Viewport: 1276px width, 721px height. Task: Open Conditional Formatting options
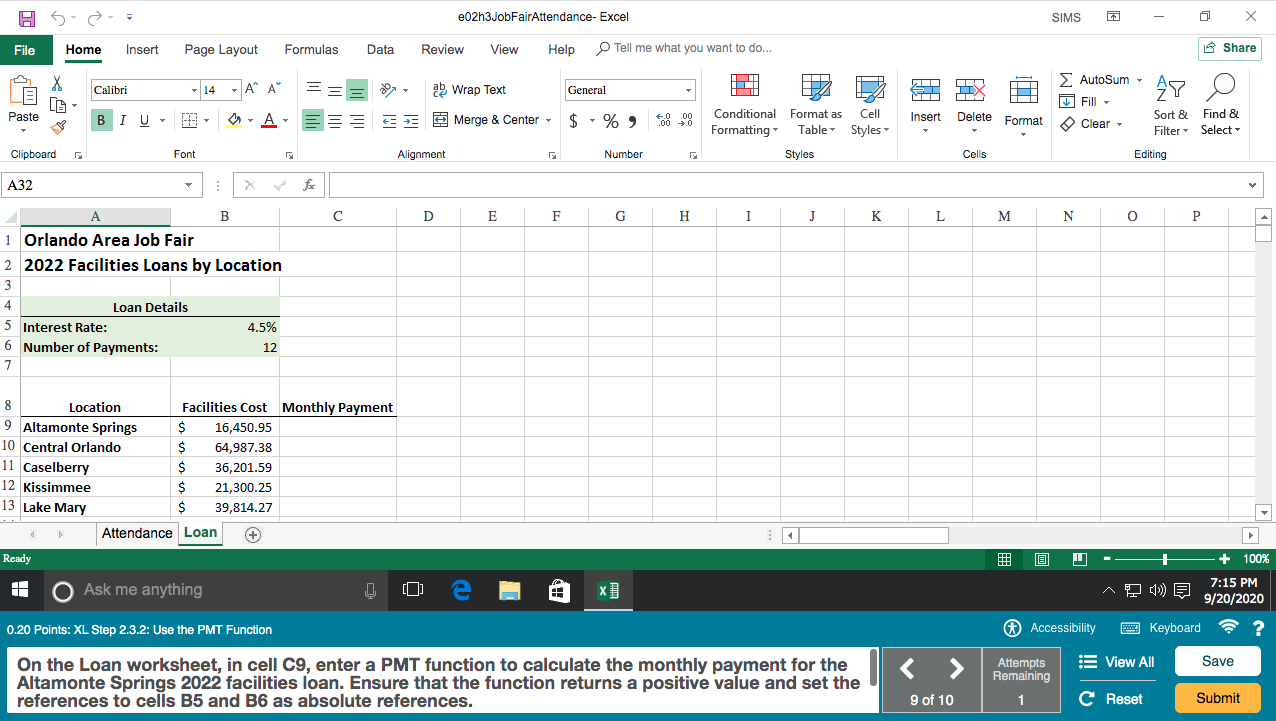tap(744, 105)
